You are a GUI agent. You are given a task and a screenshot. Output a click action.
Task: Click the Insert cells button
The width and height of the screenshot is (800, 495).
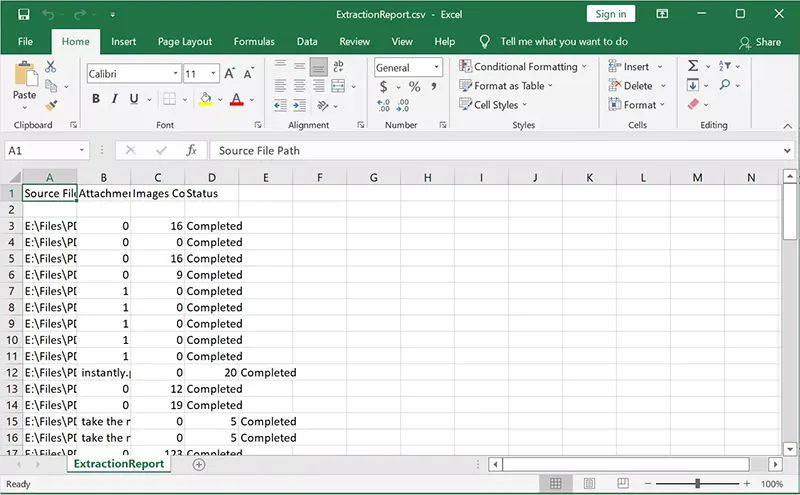(635, 66)
